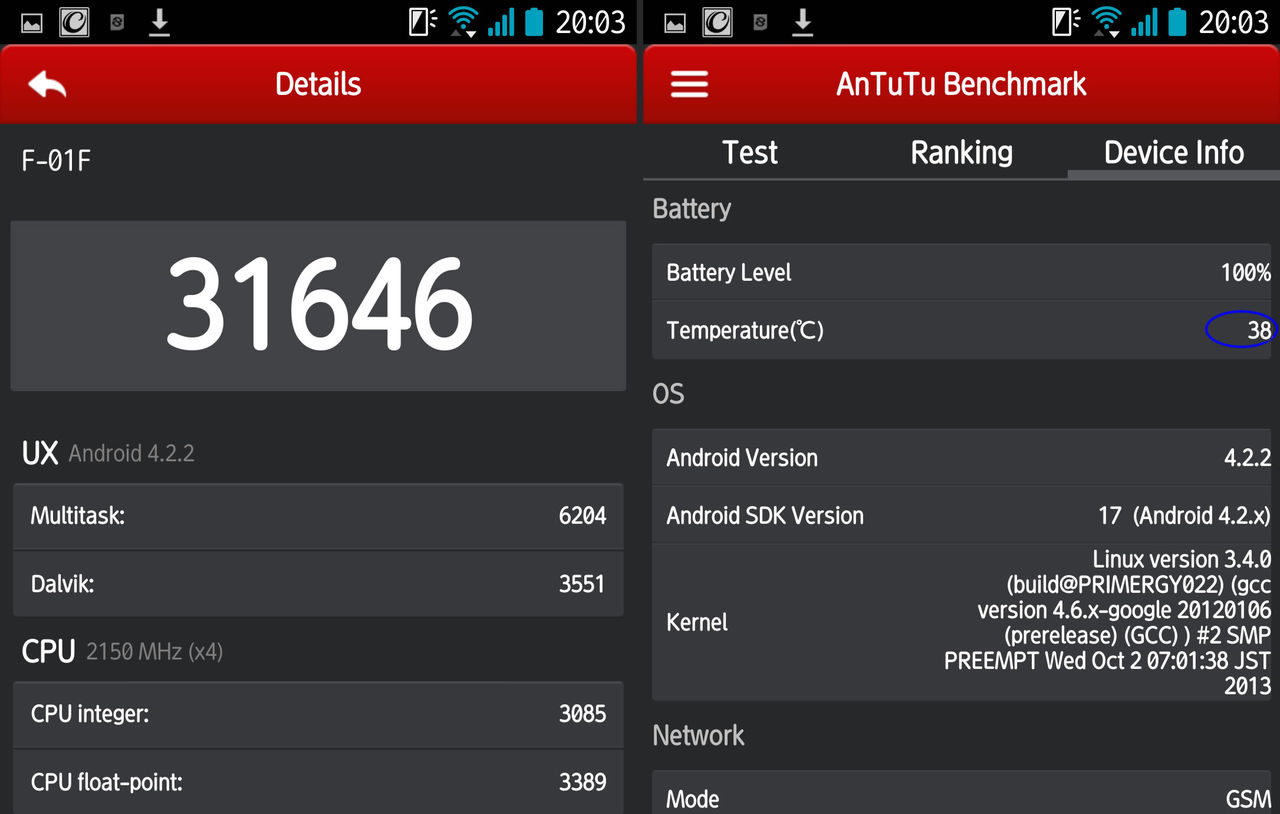Tap the C-logo notification icon above the Details screen
The width and height of the screenshot is (1280, 814).
(x=74, y=21)
